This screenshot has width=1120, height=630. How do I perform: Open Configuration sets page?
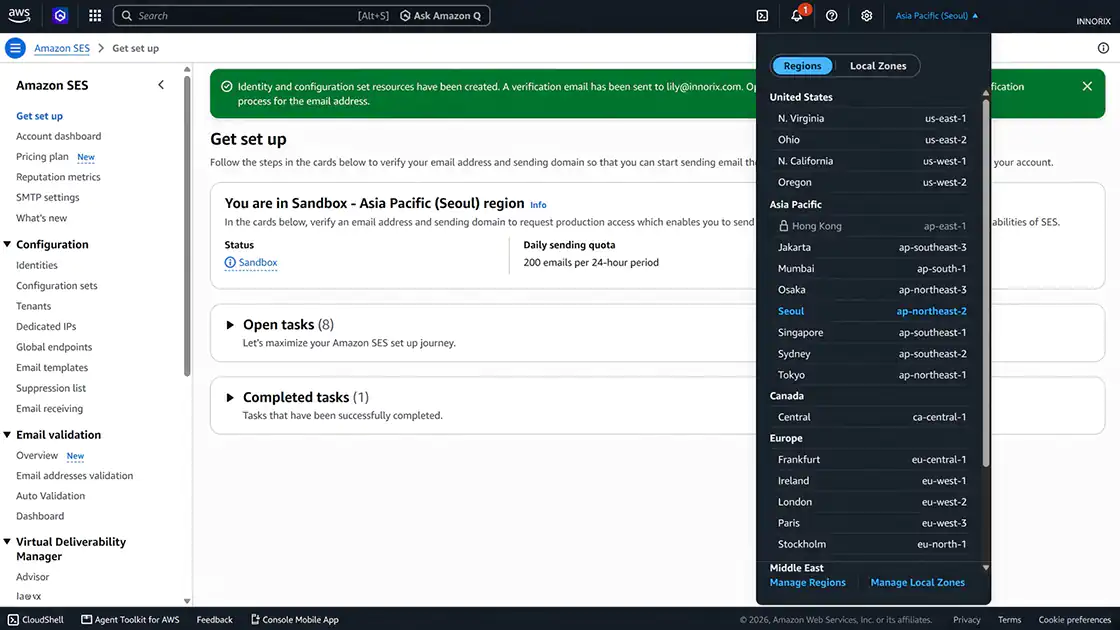[x=57, y=286]
